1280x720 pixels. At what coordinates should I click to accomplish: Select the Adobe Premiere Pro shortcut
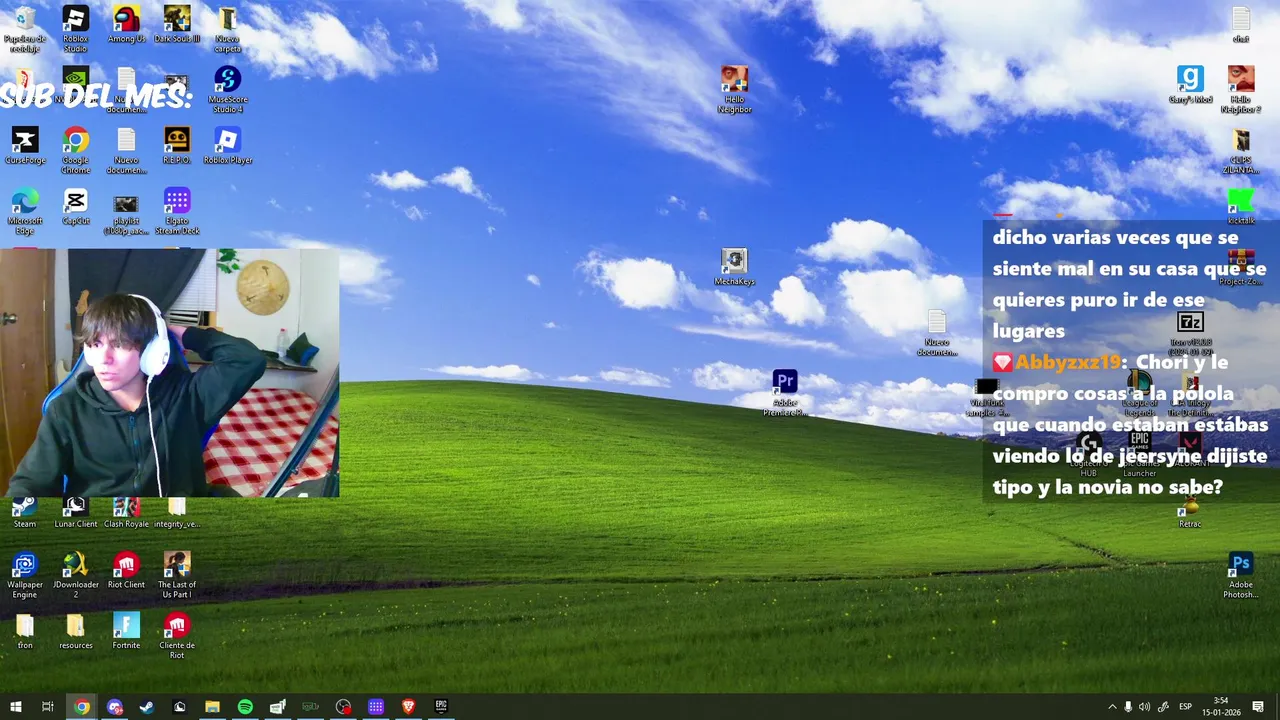click(x=785, y=393)
